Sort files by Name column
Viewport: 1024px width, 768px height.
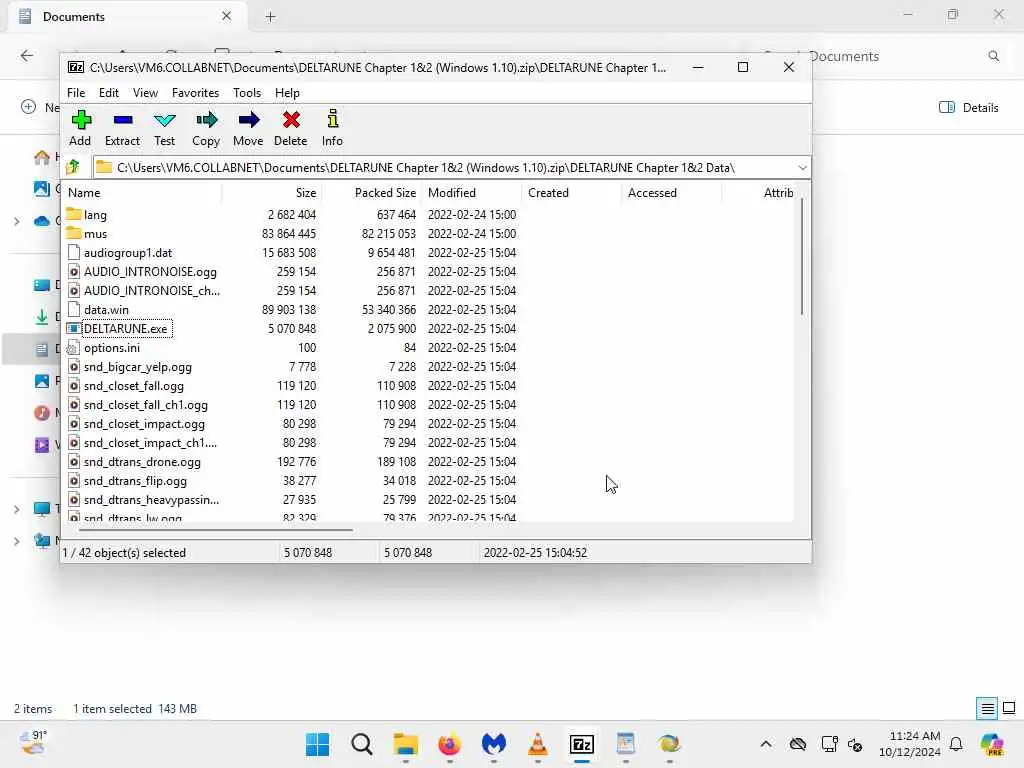click(142, 193)
